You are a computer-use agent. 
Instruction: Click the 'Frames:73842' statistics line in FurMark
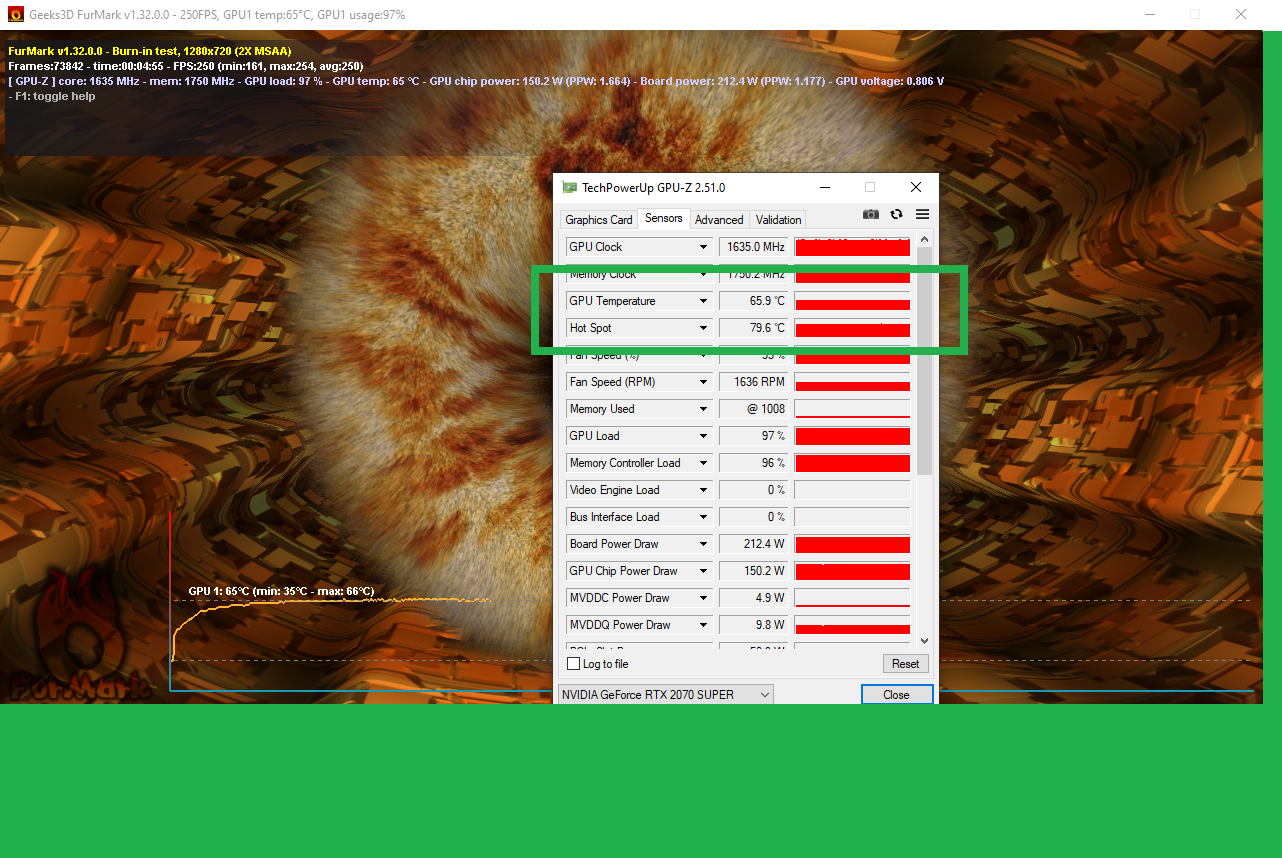pyautogui.click(x=186, y=66)
